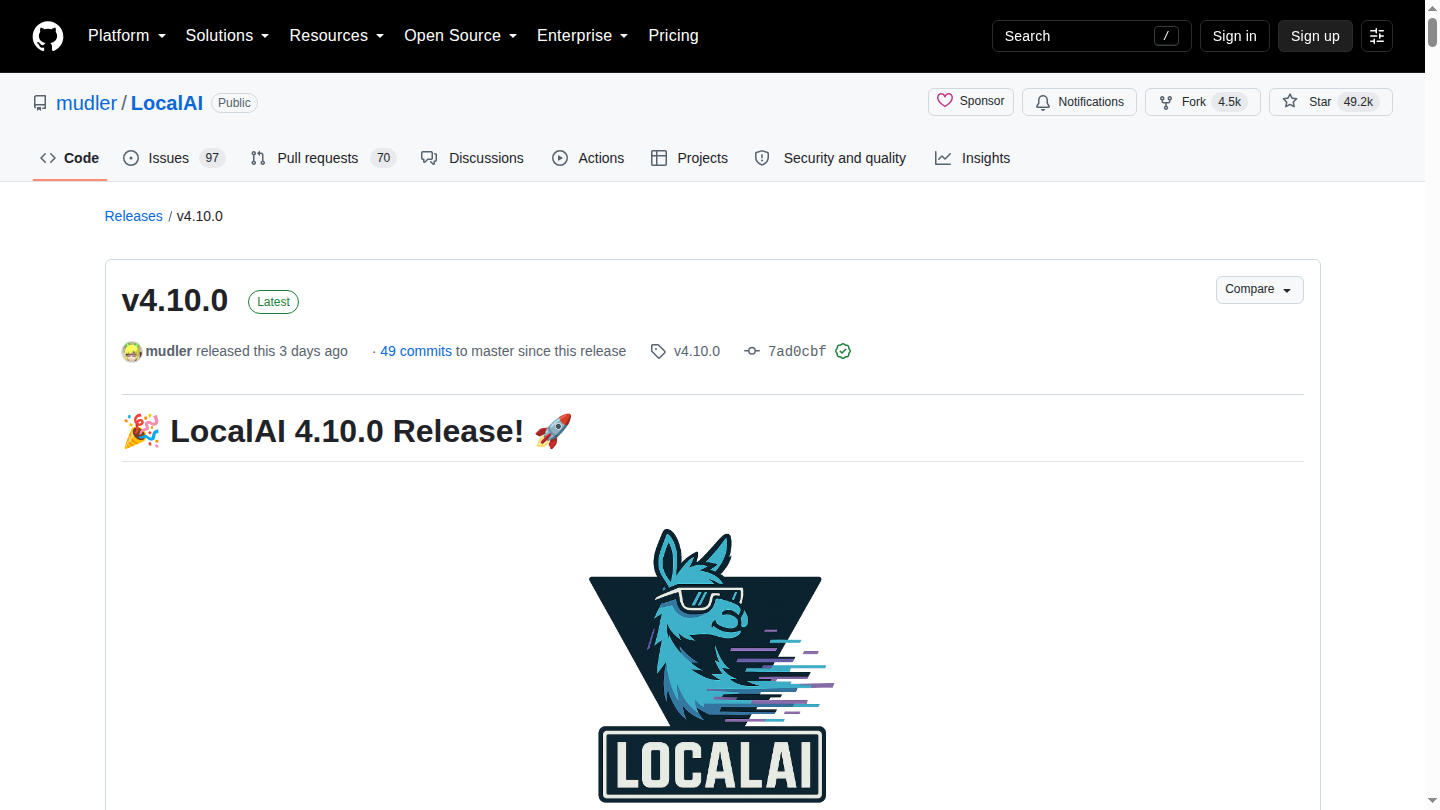Click mudler's avatar image
Image resolution: width=1440 pixels, height=810 pixels.
[x=132, y=351]
